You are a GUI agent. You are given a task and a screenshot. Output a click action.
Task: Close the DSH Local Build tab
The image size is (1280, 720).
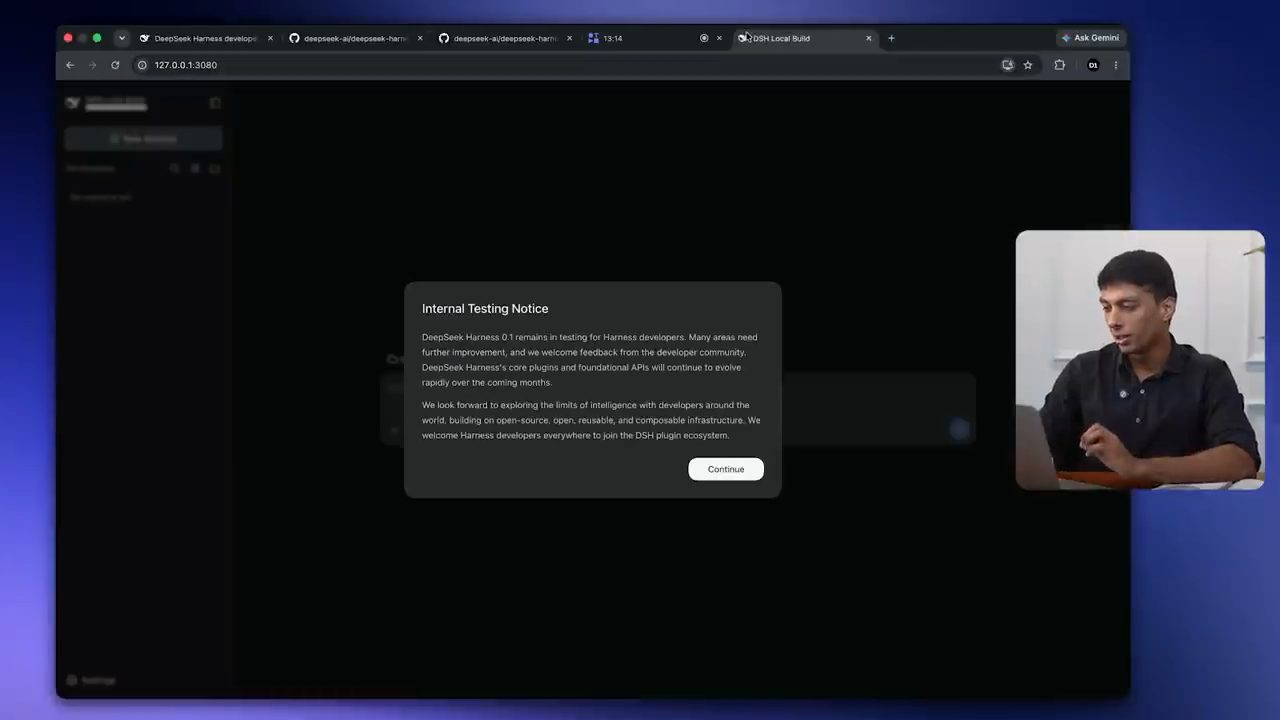(x=869, y=38)
